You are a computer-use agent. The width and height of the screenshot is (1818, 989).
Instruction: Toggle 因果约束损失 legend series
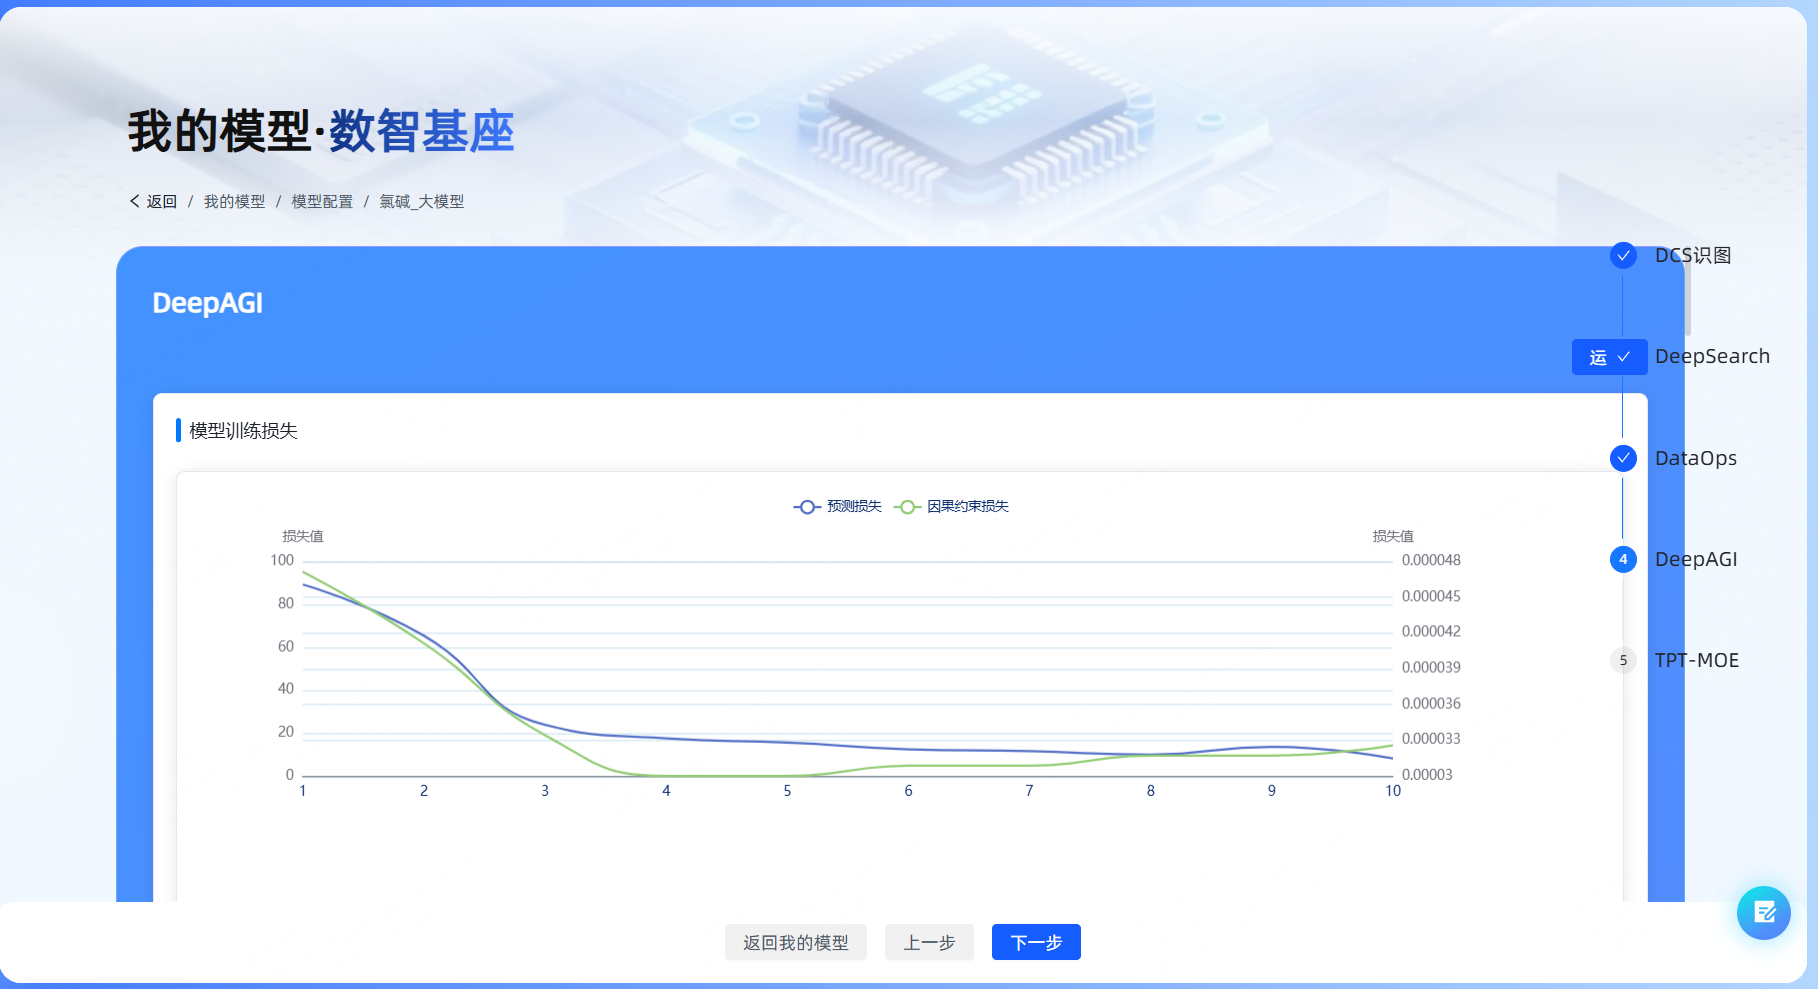coord(952,506)
